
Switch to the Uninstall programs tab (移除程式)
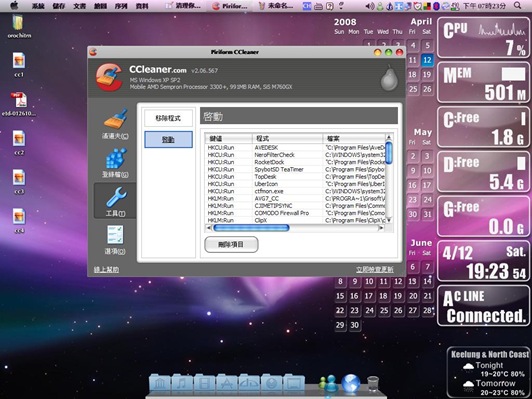(x=168, y=118)
